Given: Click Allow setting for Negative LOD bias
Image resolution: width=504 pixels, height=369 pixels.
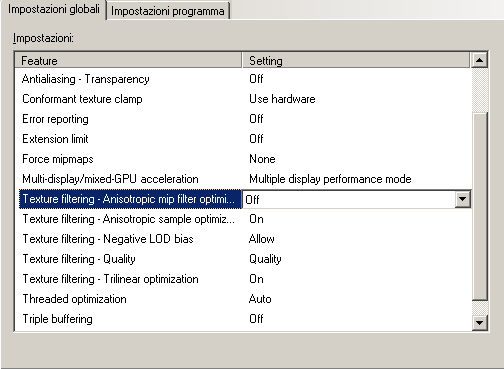Looking at the screenshot, I should [x=262, y=239].
